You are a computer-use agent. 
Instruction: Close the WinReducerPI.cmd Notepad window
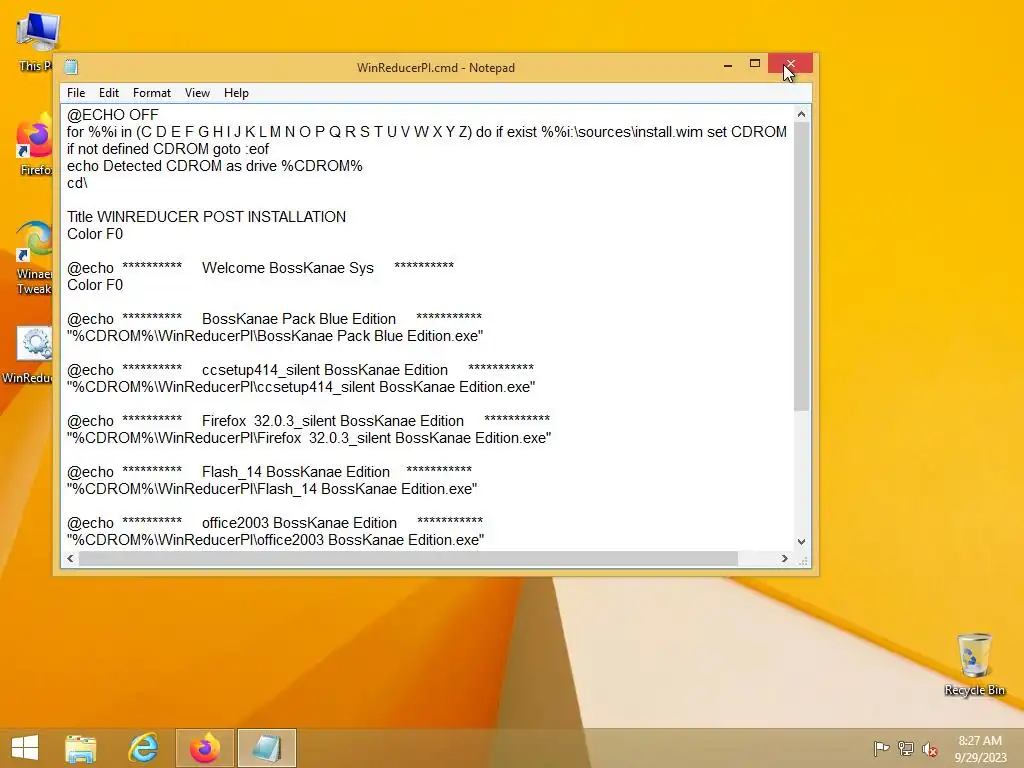click(790, 63)
